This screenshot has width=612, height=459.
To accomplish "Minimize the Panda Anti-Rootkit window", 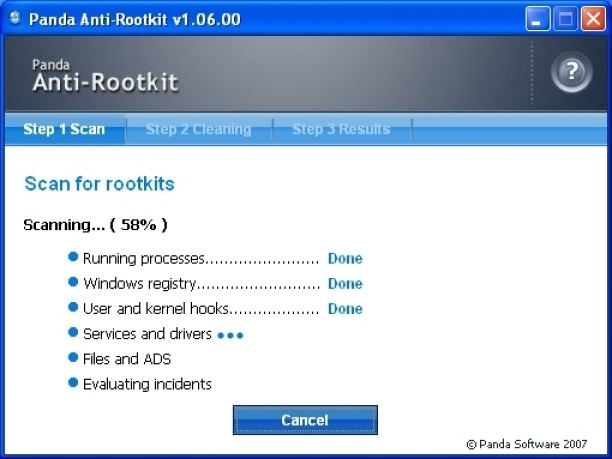I will pyautogui.click(x=537, y=18).
